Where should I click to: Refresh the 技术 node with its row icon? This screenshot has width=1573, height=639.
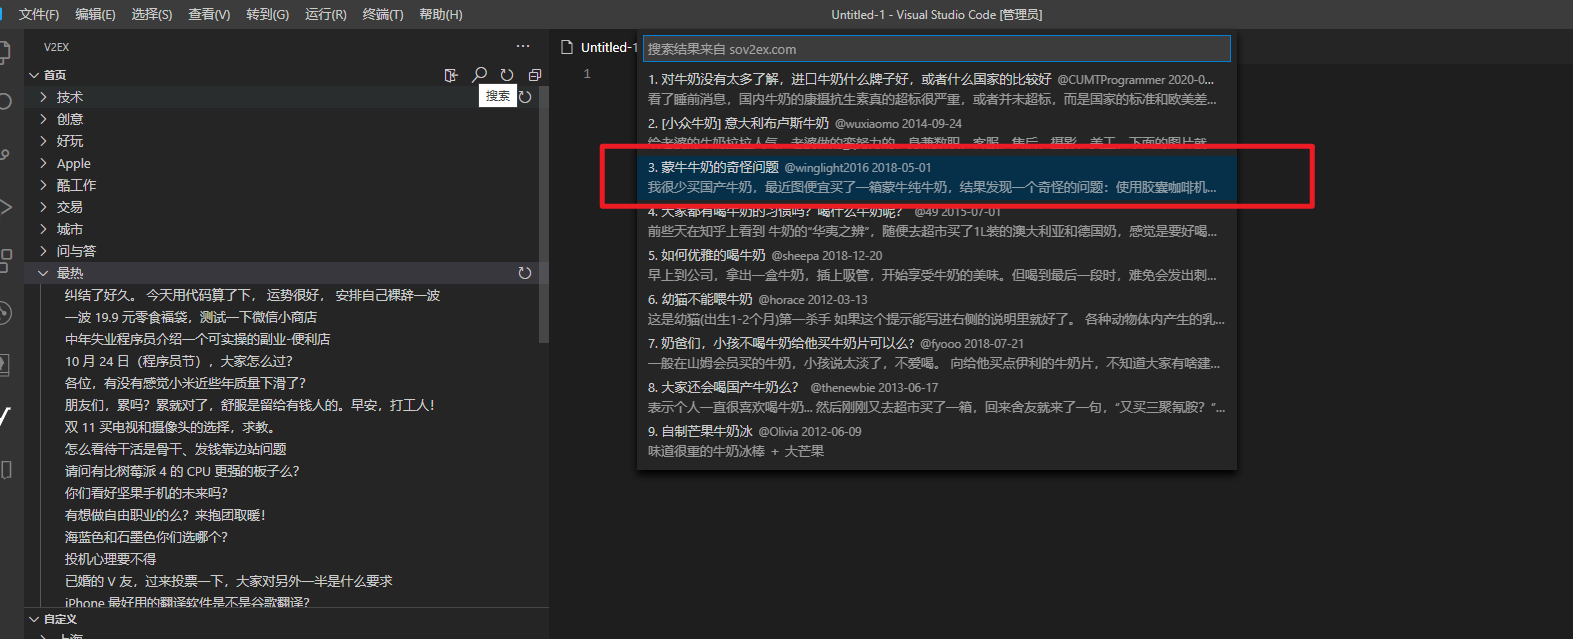(x=525, y=97)
